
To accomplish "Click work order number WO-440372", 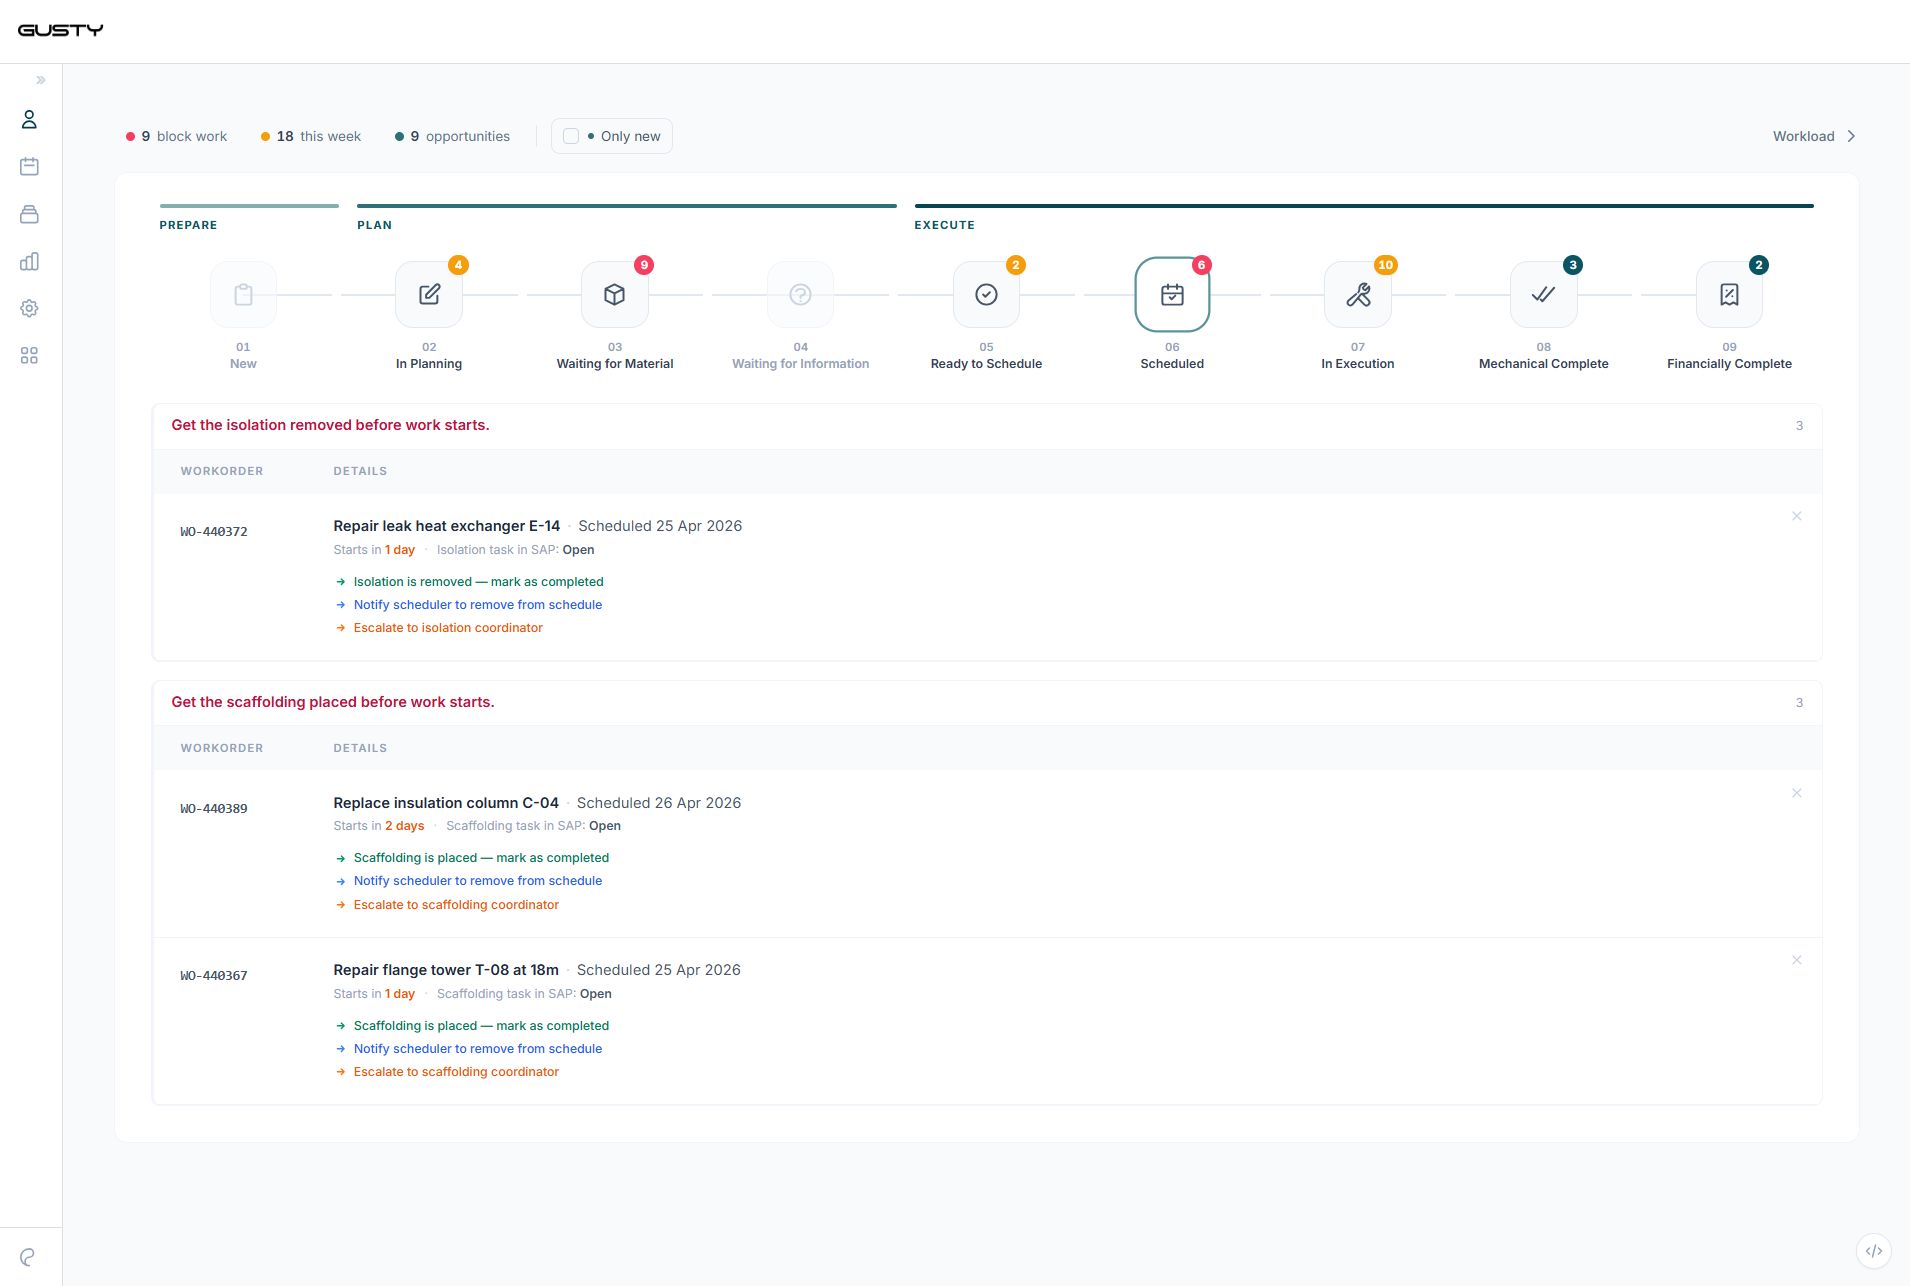I will (214, 532).
